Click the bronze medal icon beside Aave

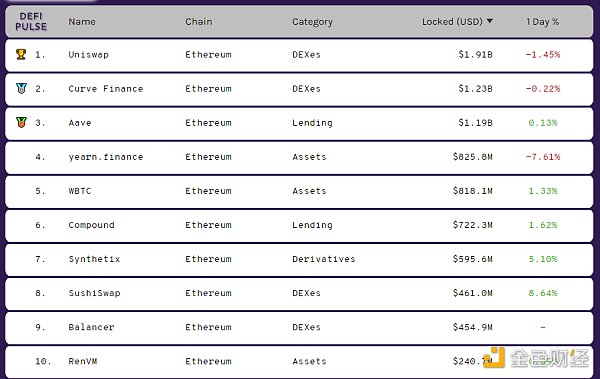click(21, 123)
